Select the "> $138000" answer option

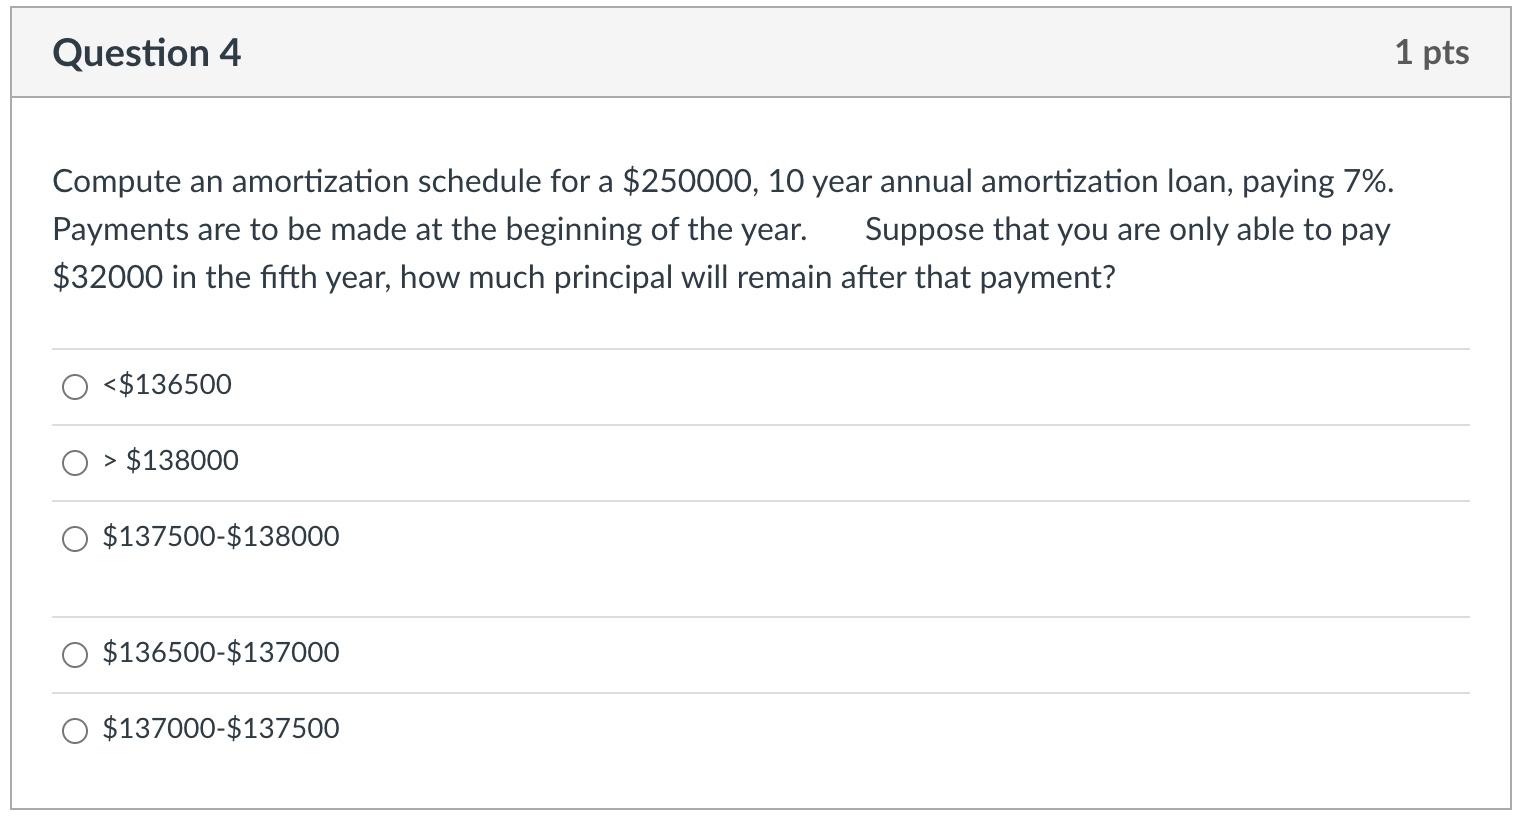point(75,463)
